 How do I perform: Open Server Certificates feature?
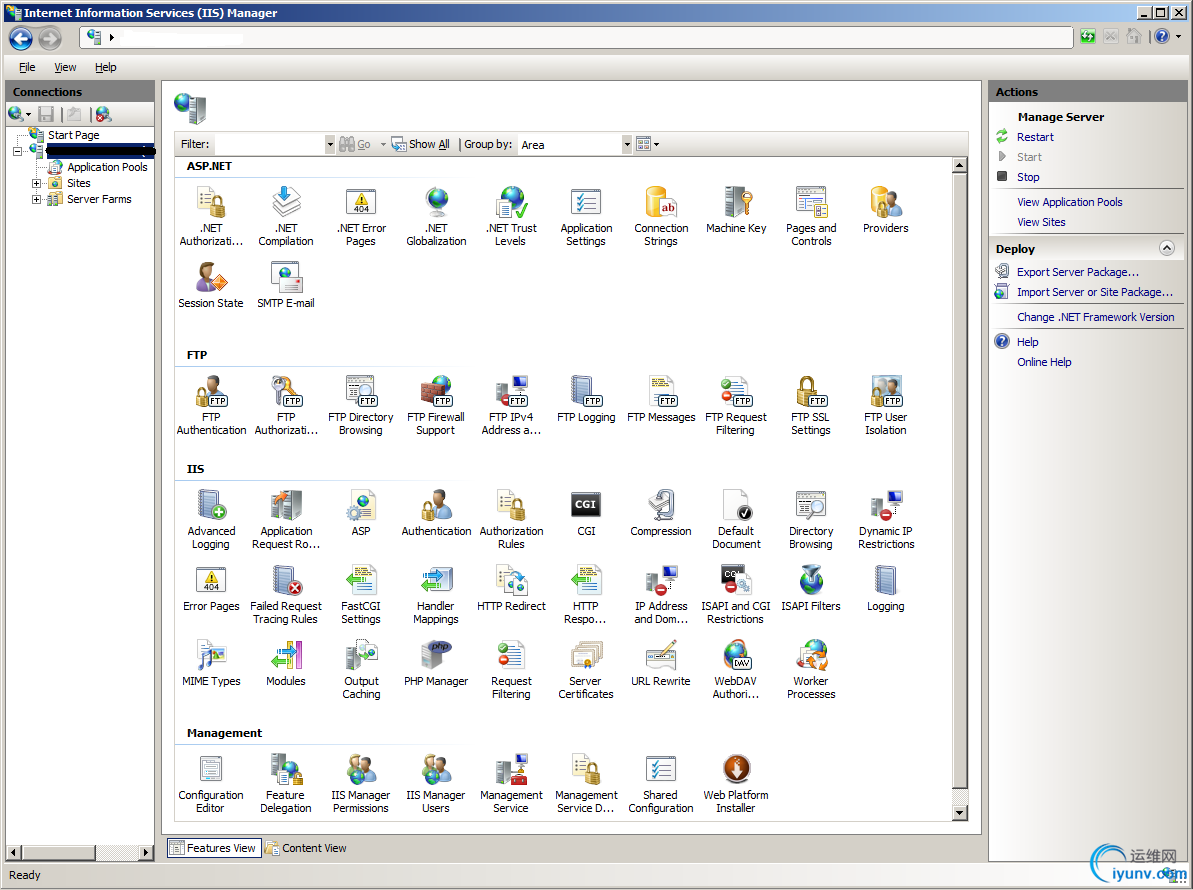pos(586,669)
